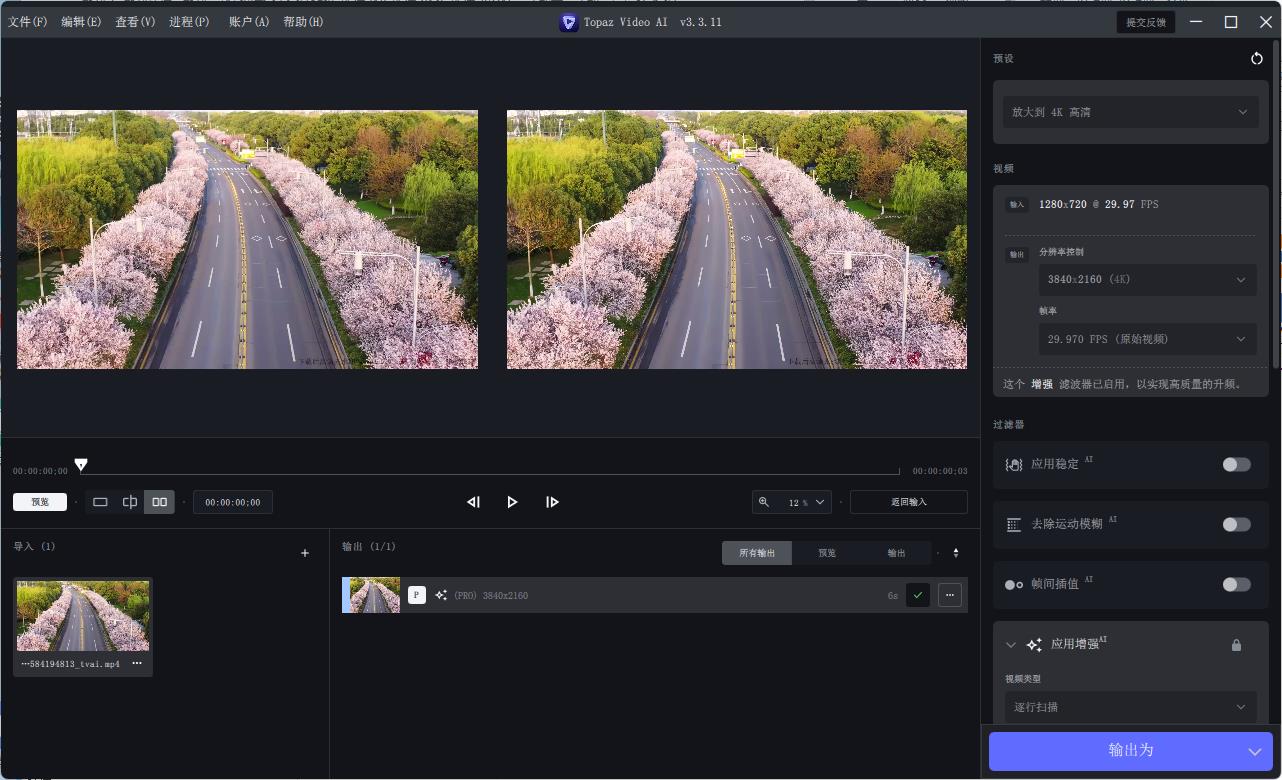The height and width of the screenshot is (780, 1282).
Task: Open the 3840x2160 (4K) resolution dropdown
Action: pos(1147,279)
